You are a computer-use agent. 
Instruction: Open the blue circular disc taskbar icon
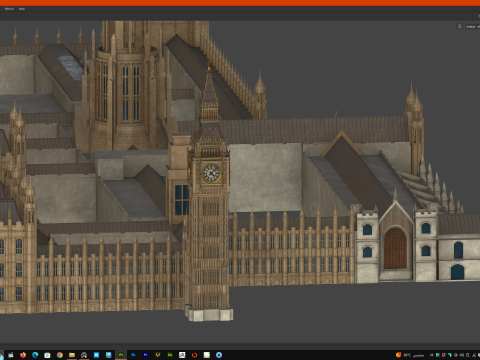click(x=219, y=355)
